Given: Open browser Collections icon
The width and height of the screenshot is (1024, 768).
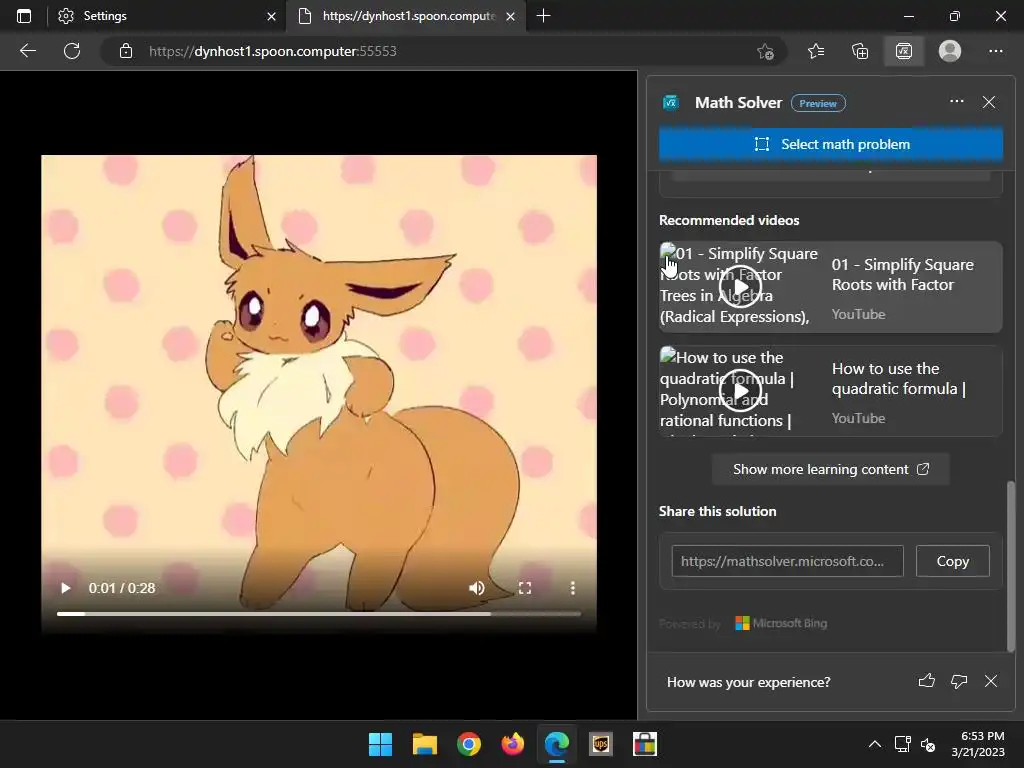Looking at the screenshot, I should coord(860,51).
